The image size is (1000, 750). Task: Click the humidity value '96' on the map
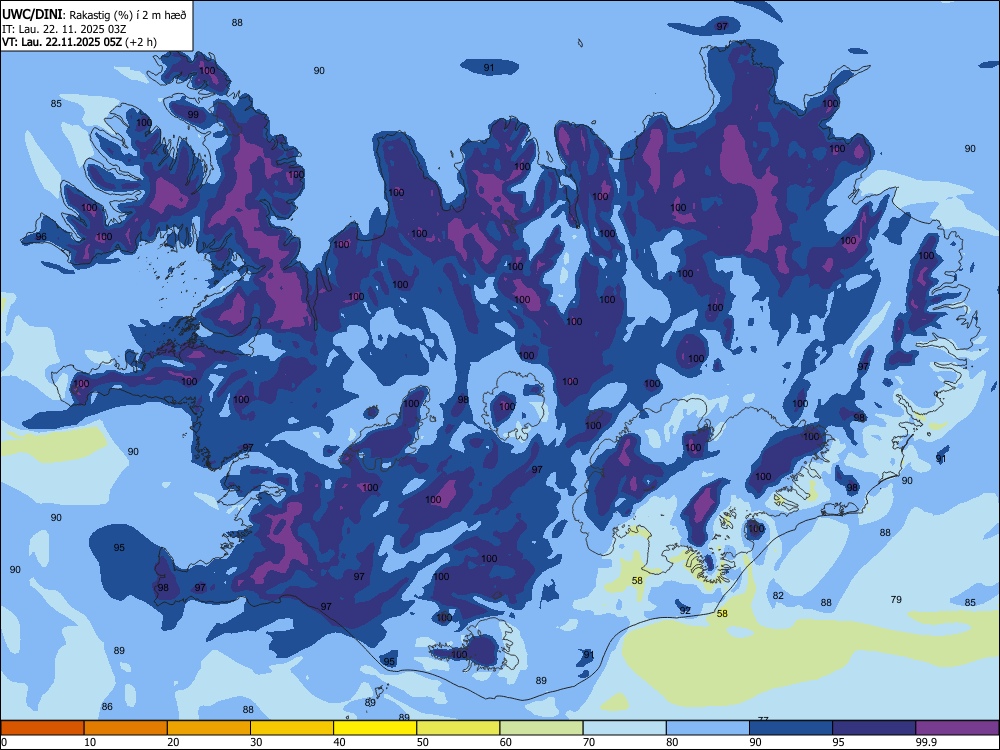41,237
